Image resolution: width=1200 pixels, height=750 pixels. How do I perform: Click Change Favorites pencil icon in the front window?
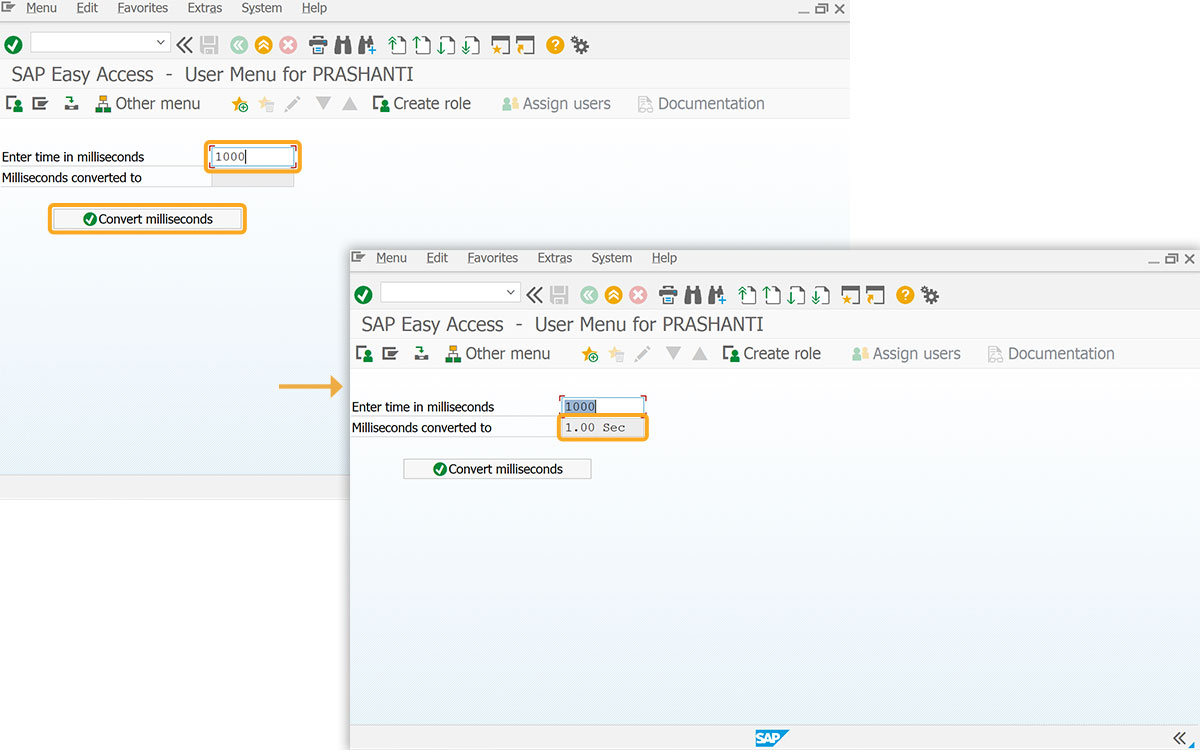[642, 354]
